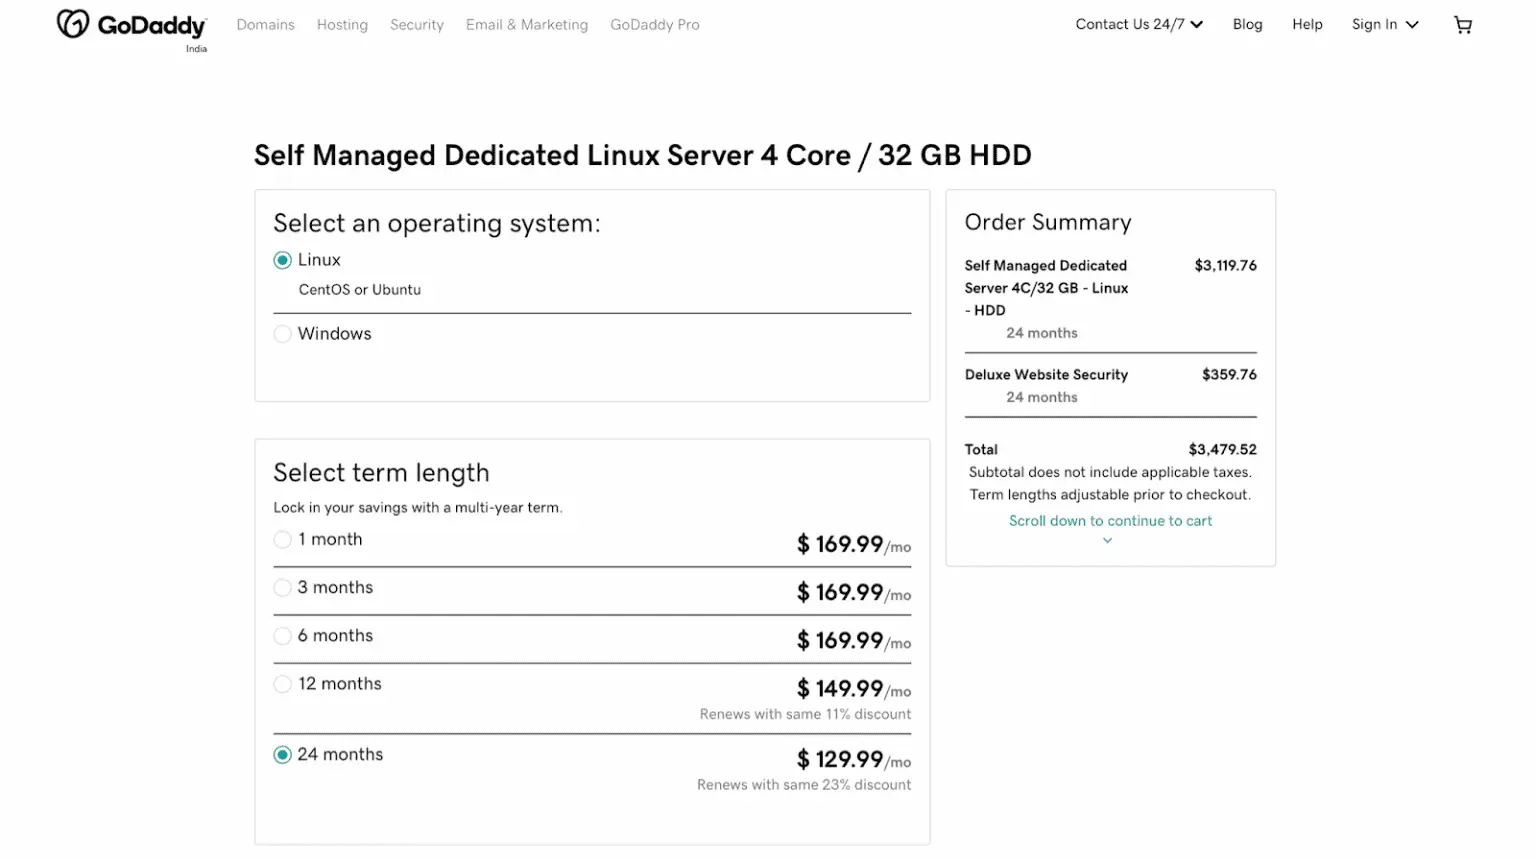This screenshot has height=859, width=1536.
Task: Click the $149.99/mo price
Action: [x=854, y=689]
